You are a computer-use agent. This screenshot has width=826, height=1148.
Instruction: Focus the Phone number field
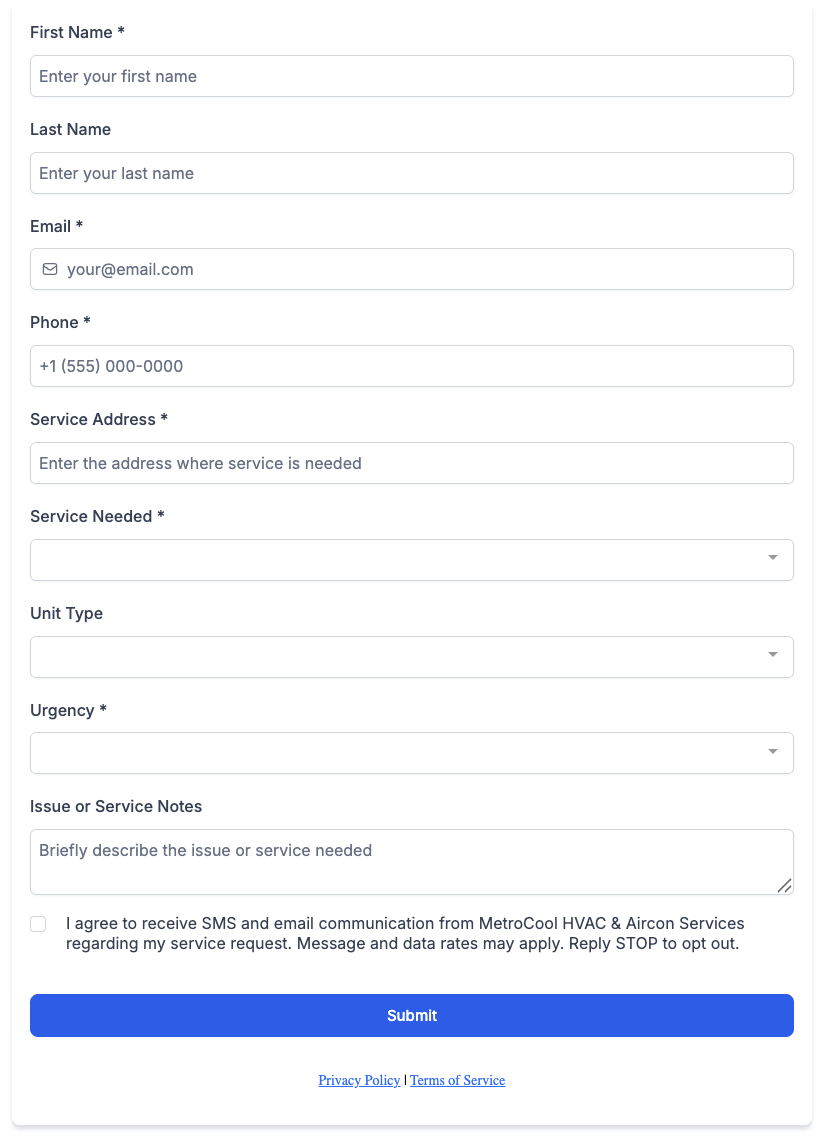412,366
